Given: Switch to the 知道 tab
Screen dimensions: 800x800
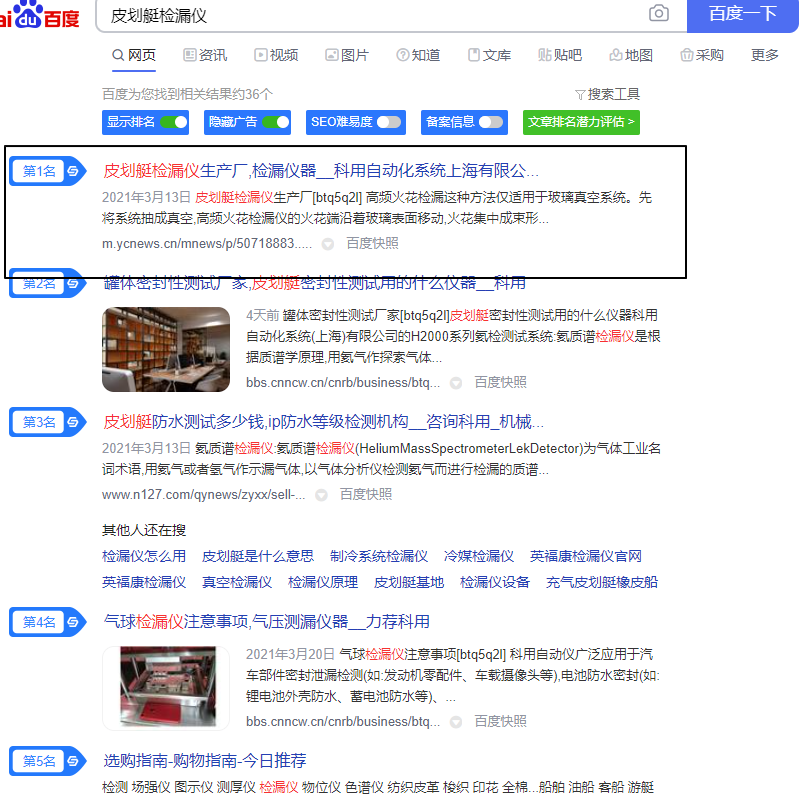Looking at the screenshot, I should coord(418,55).
